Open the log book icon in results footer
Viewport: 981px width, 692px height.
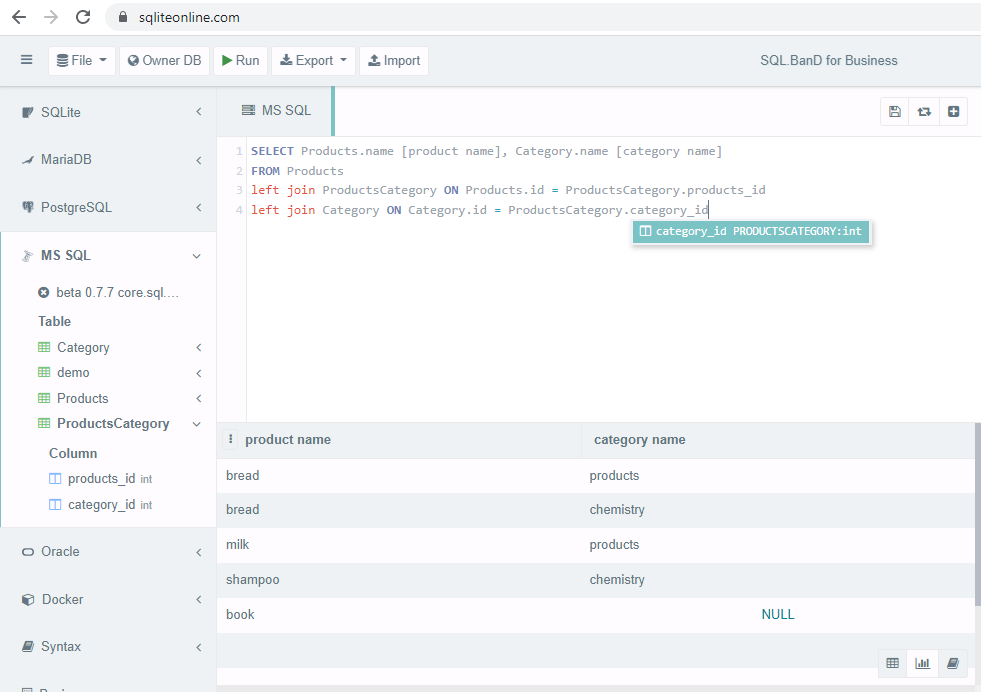click(952, 663)
